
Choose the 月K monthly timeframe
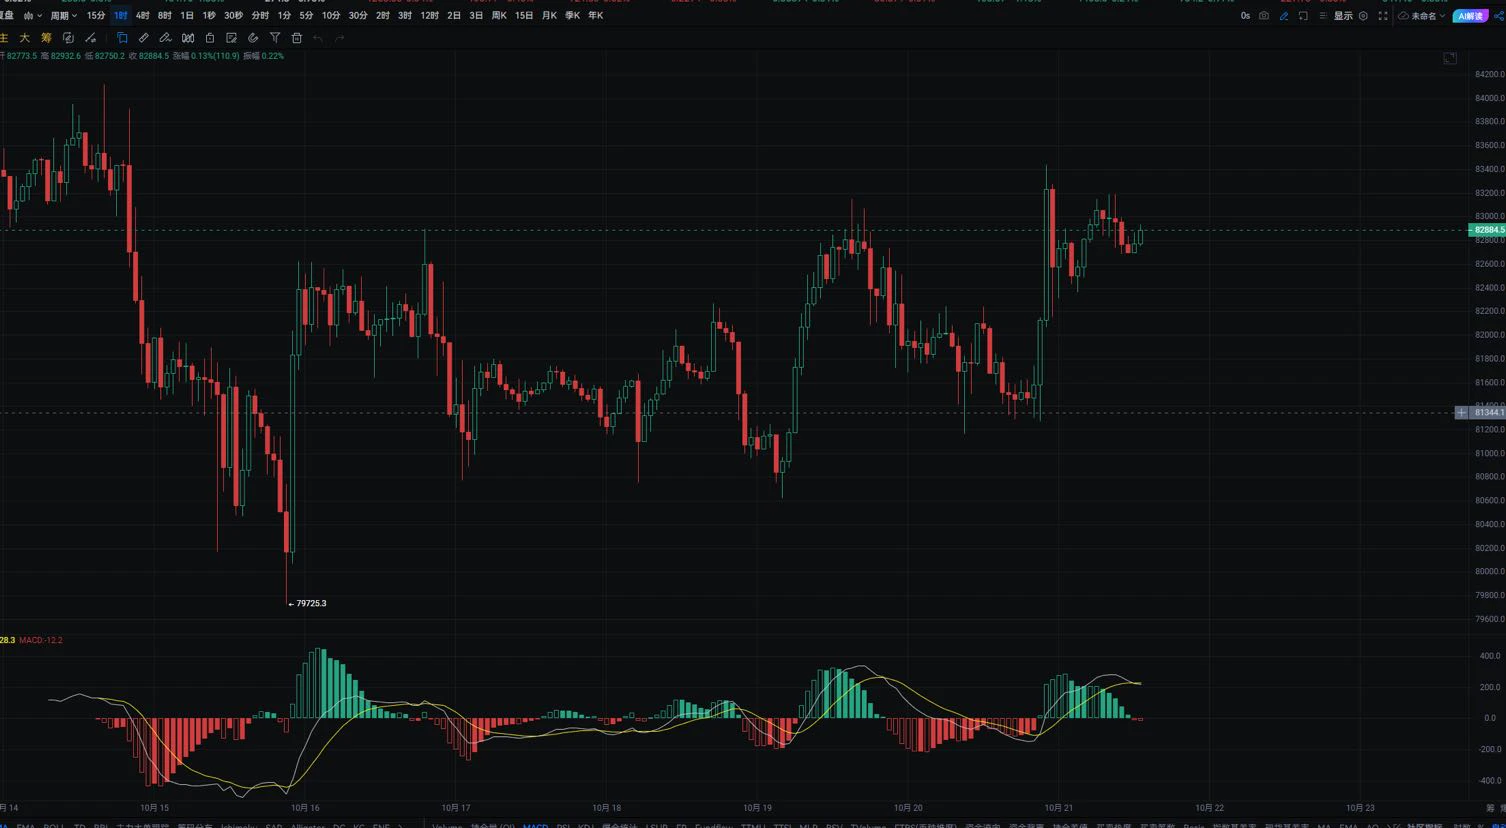coord(549,16)
